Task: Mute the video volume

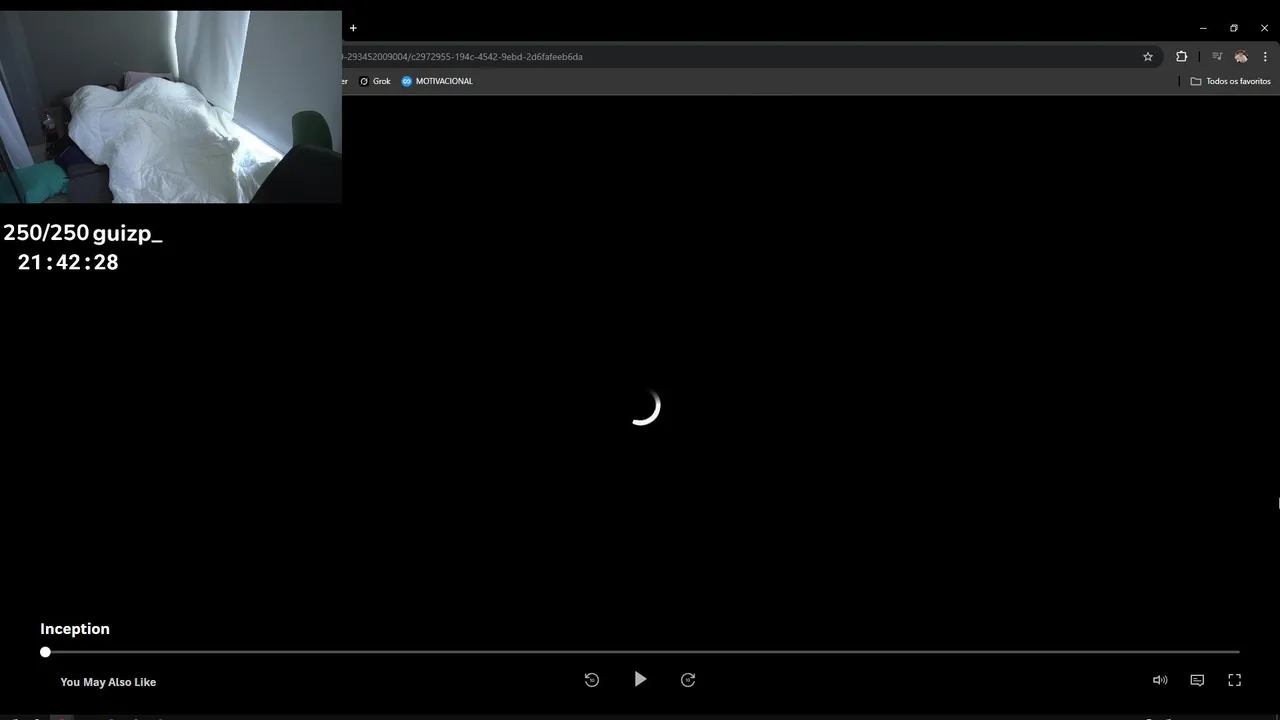Action: (1160, 680)
